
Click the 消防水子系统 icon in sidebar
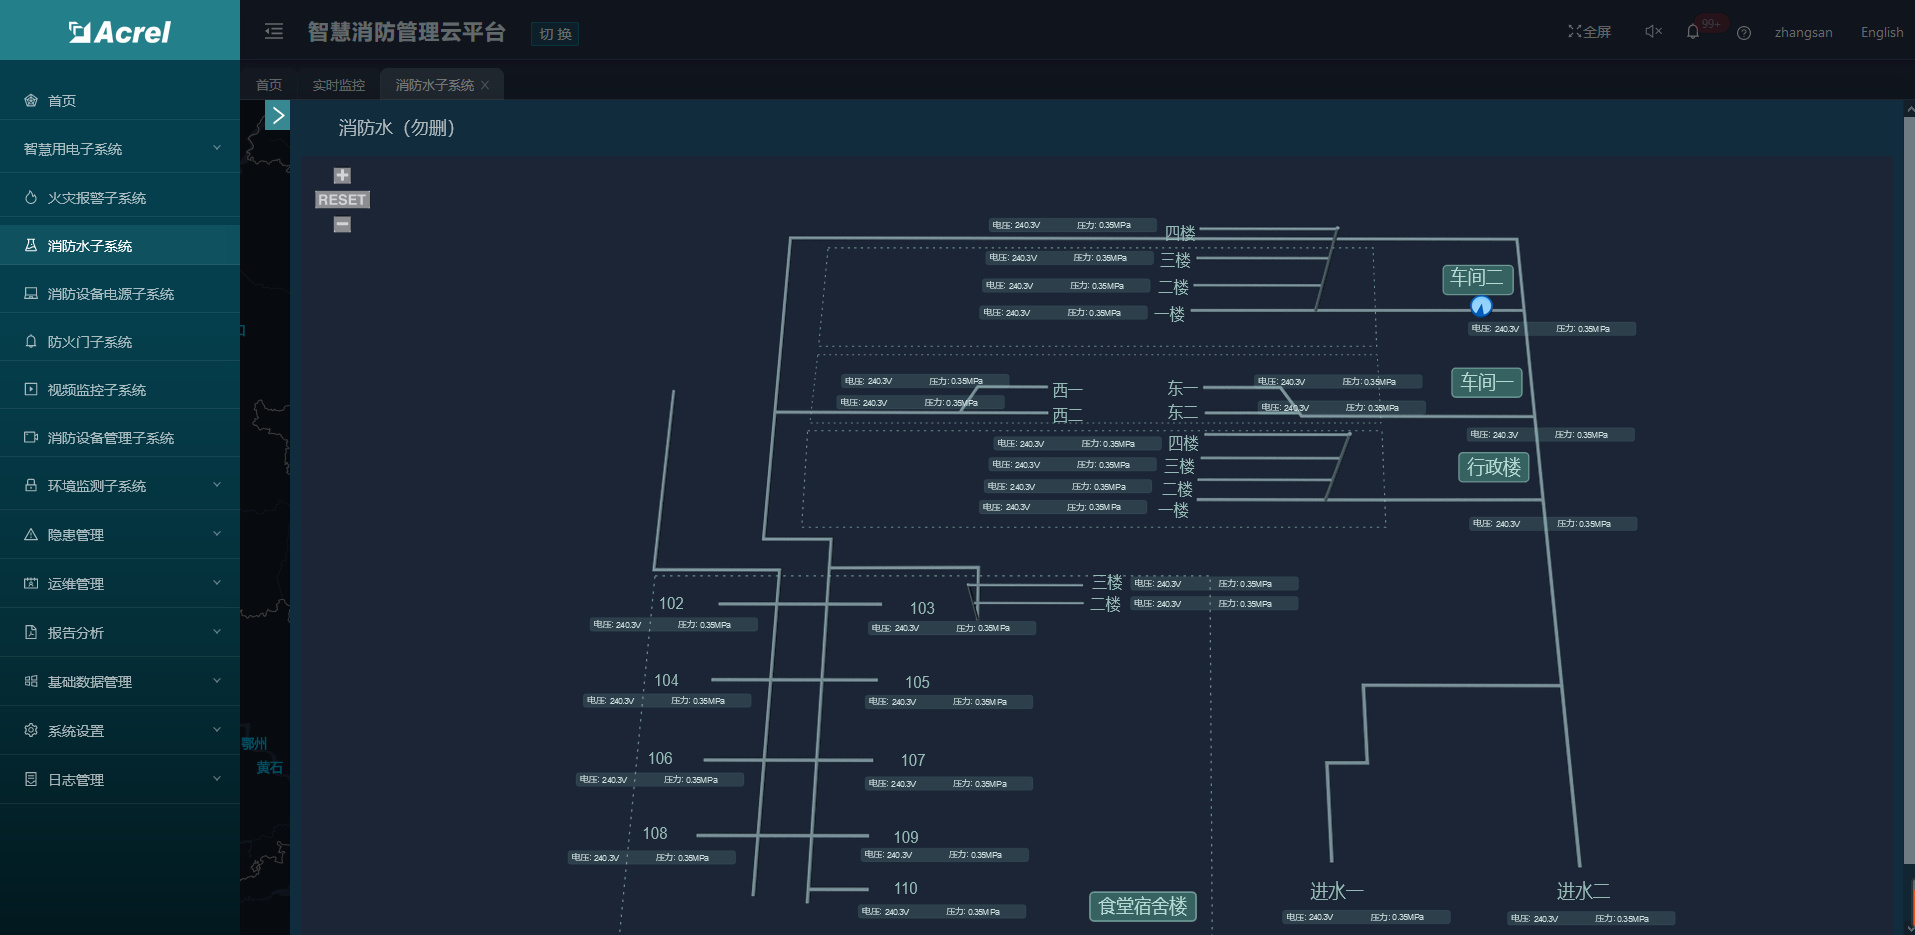[x=31, y=245]
